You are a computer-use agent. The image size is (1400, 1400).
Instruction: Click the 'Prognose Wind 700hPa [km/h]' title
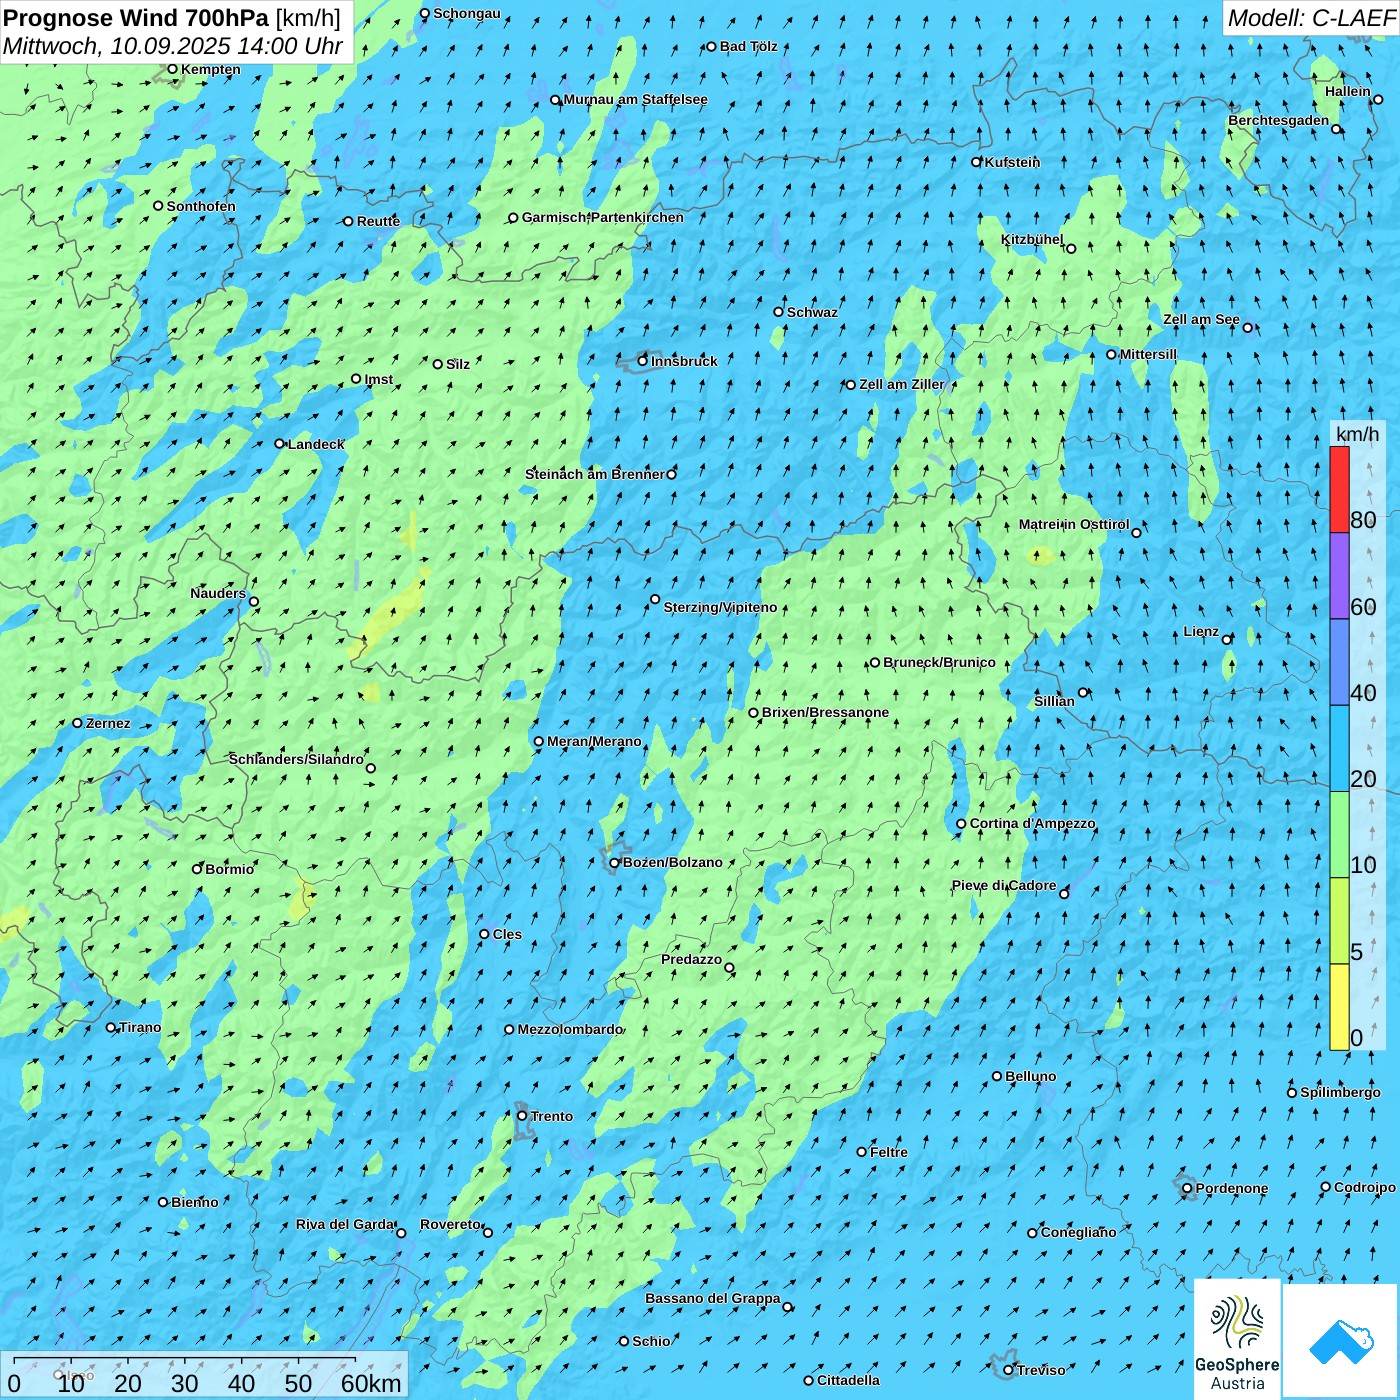click(172, 18)
